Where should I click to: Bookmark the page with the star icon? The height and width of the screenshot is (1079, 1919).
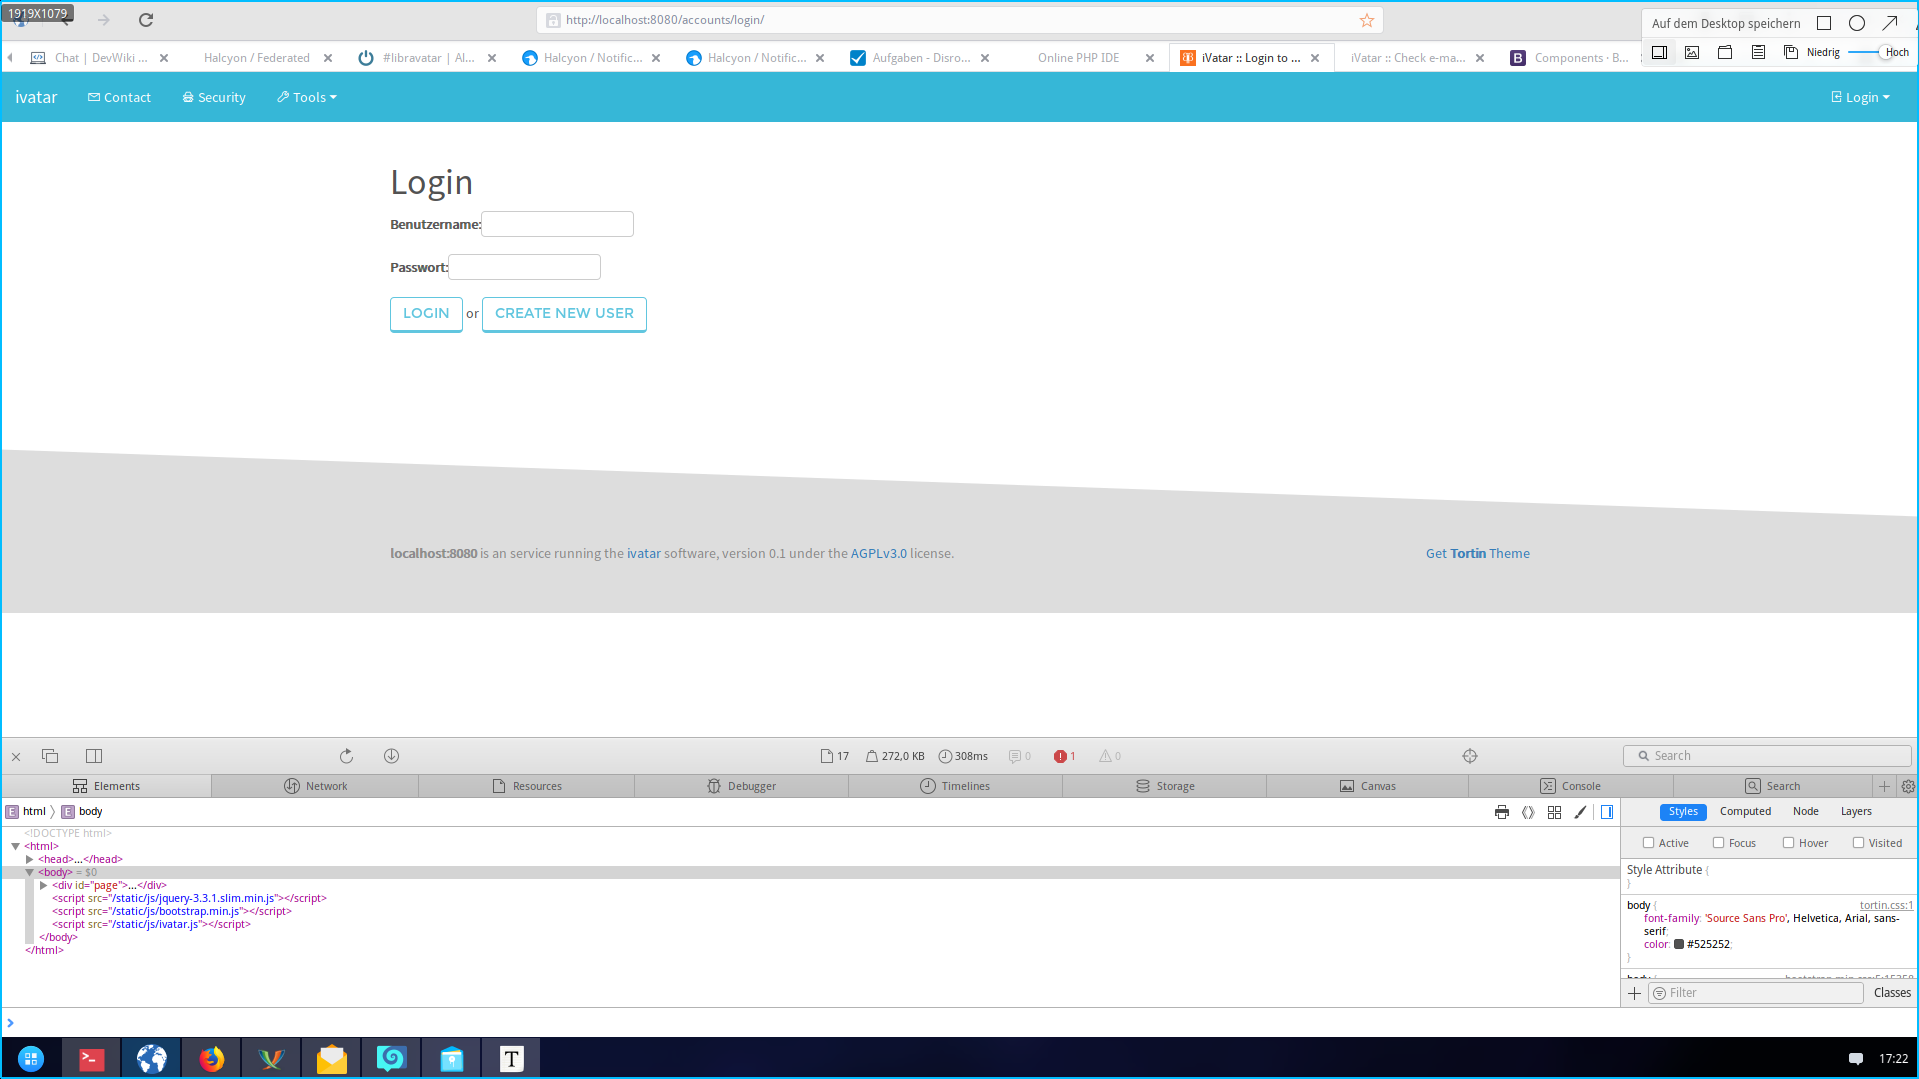[x=1366, y=20]
